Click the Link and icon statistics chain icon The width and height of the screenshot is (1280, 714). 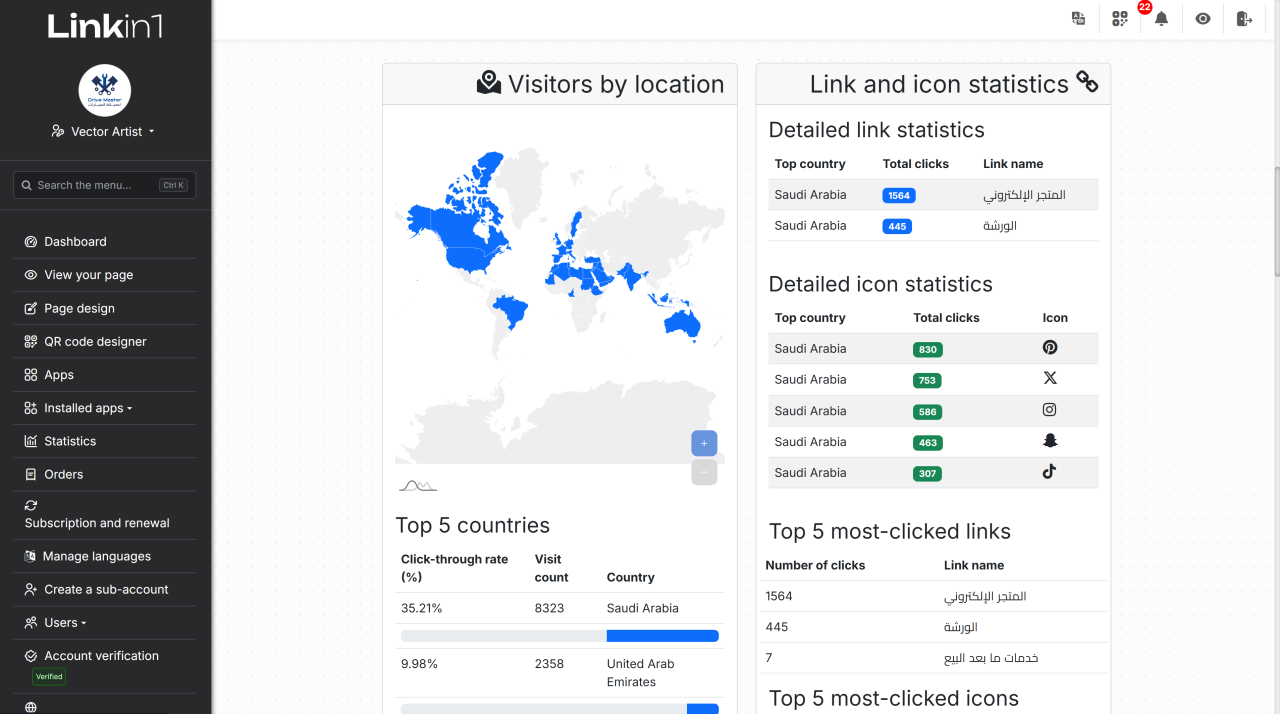point(1087,83)
